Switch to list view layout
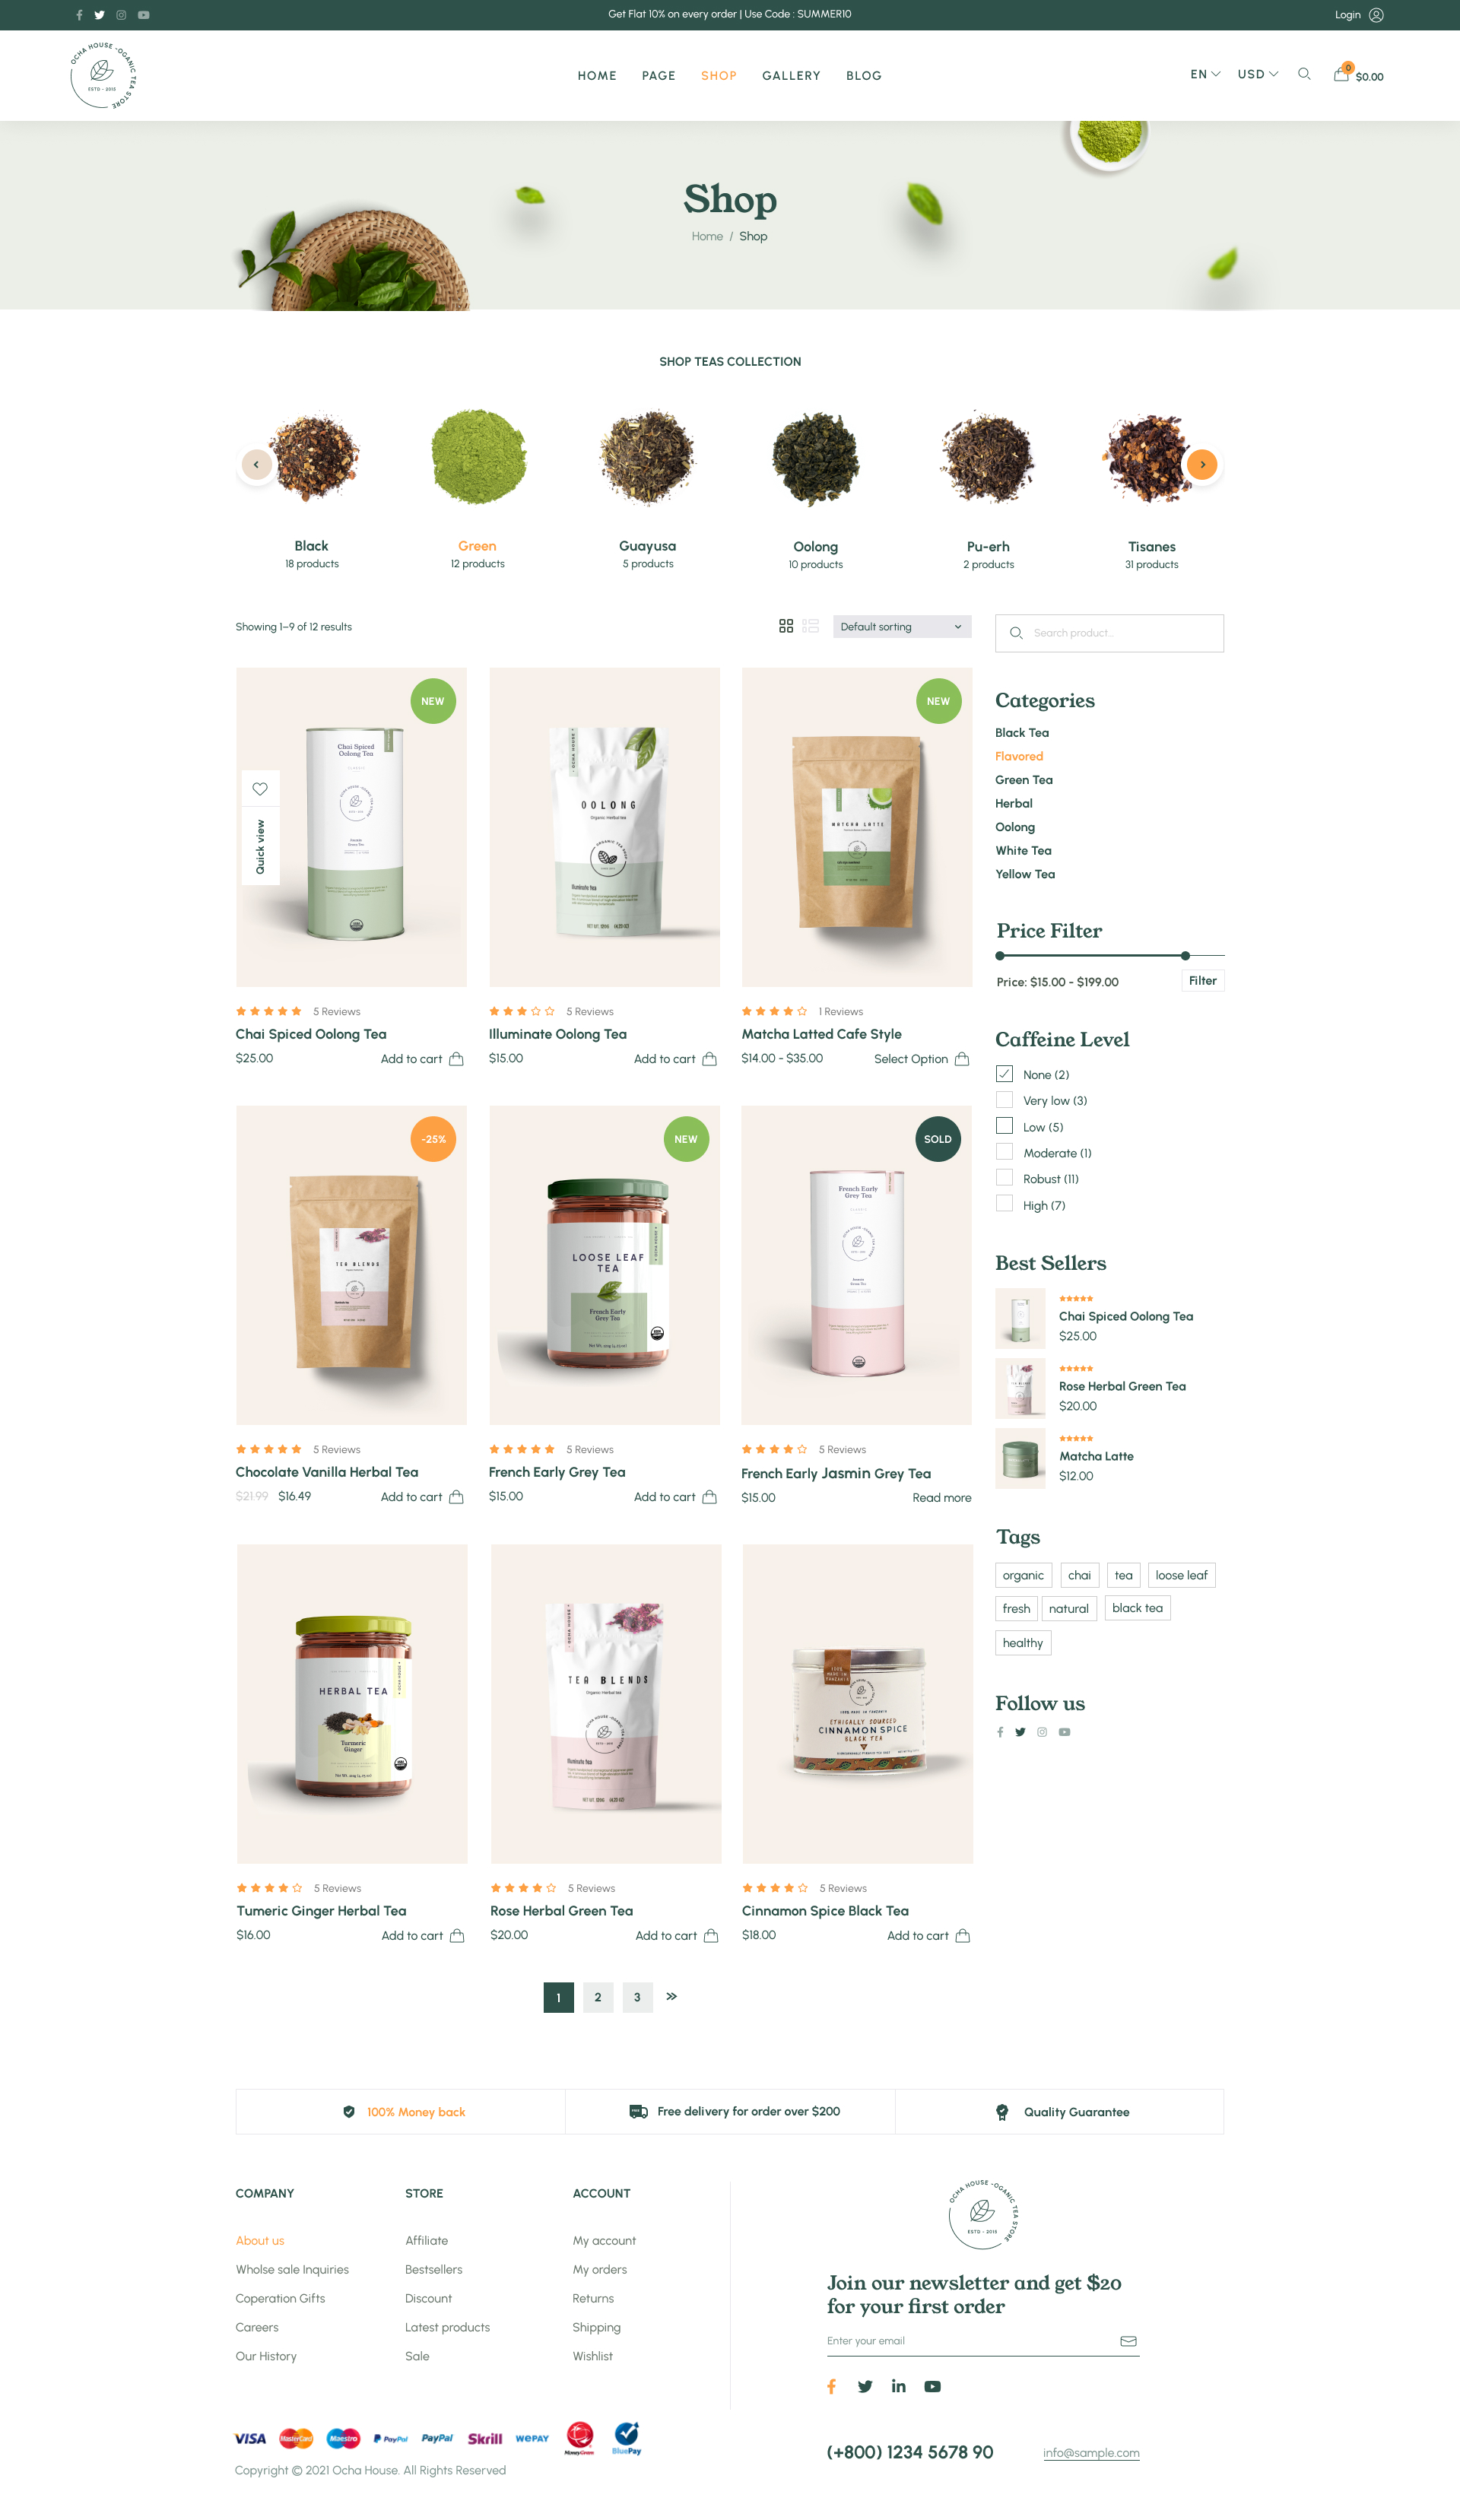Viewport: 1460px width, 2520px height. pyautogui.click(x=811, y=626)
